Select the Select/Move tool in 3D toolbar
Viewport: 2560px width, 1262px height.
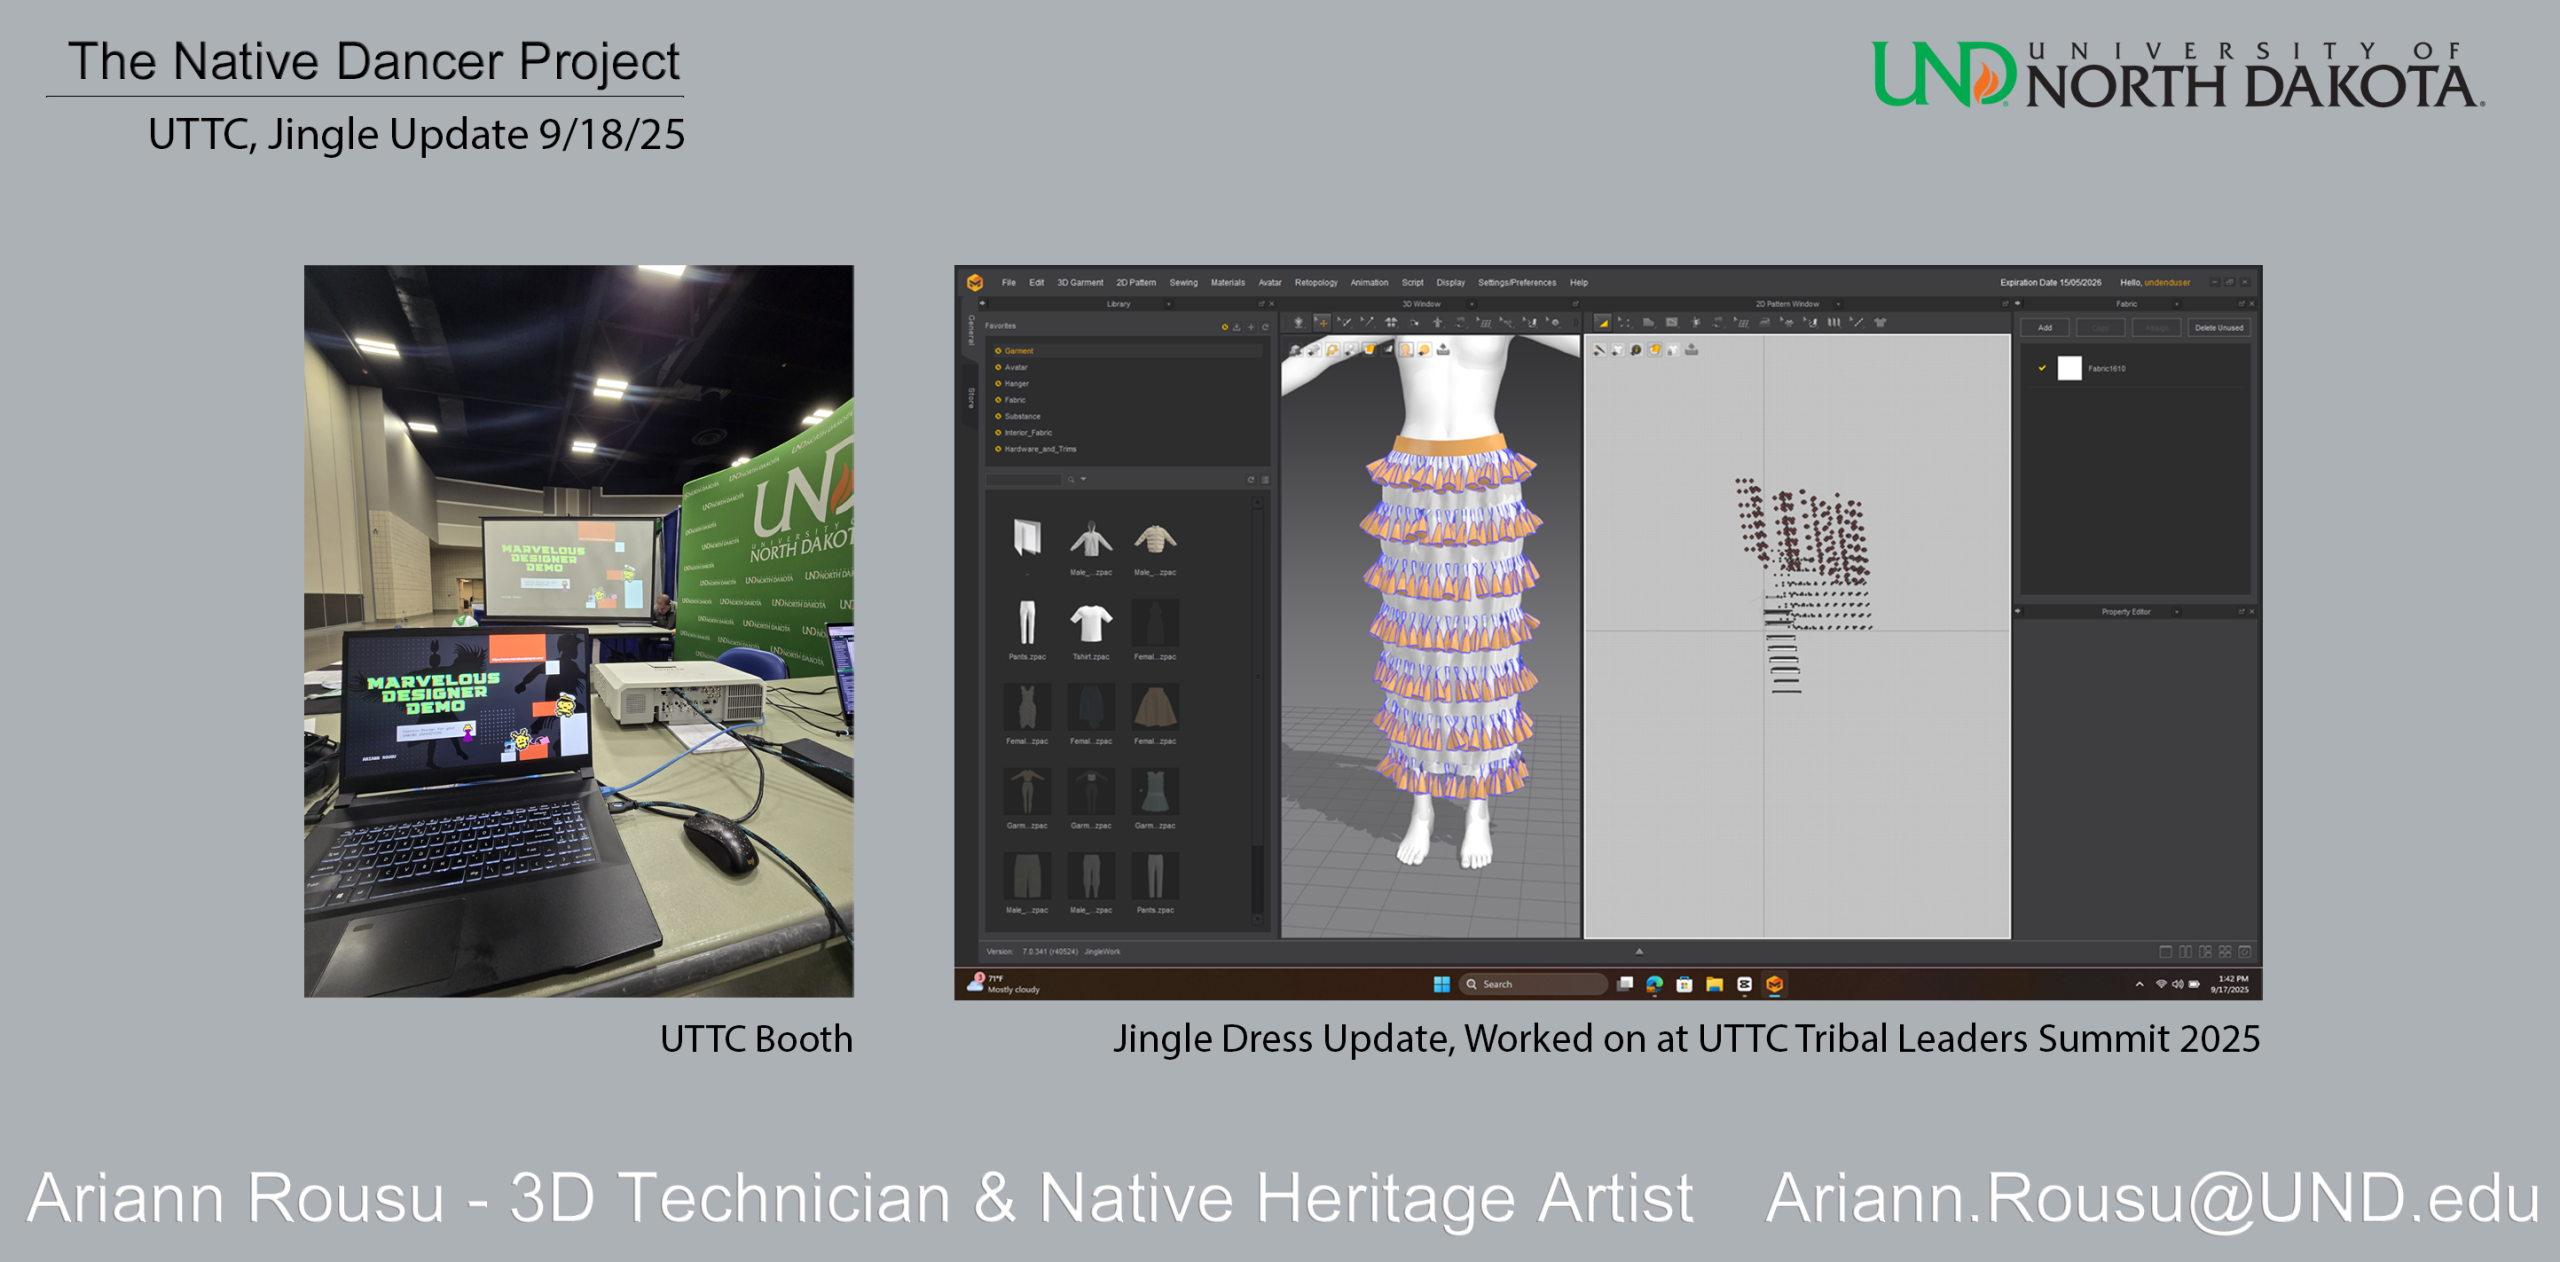click(1322, 323)
